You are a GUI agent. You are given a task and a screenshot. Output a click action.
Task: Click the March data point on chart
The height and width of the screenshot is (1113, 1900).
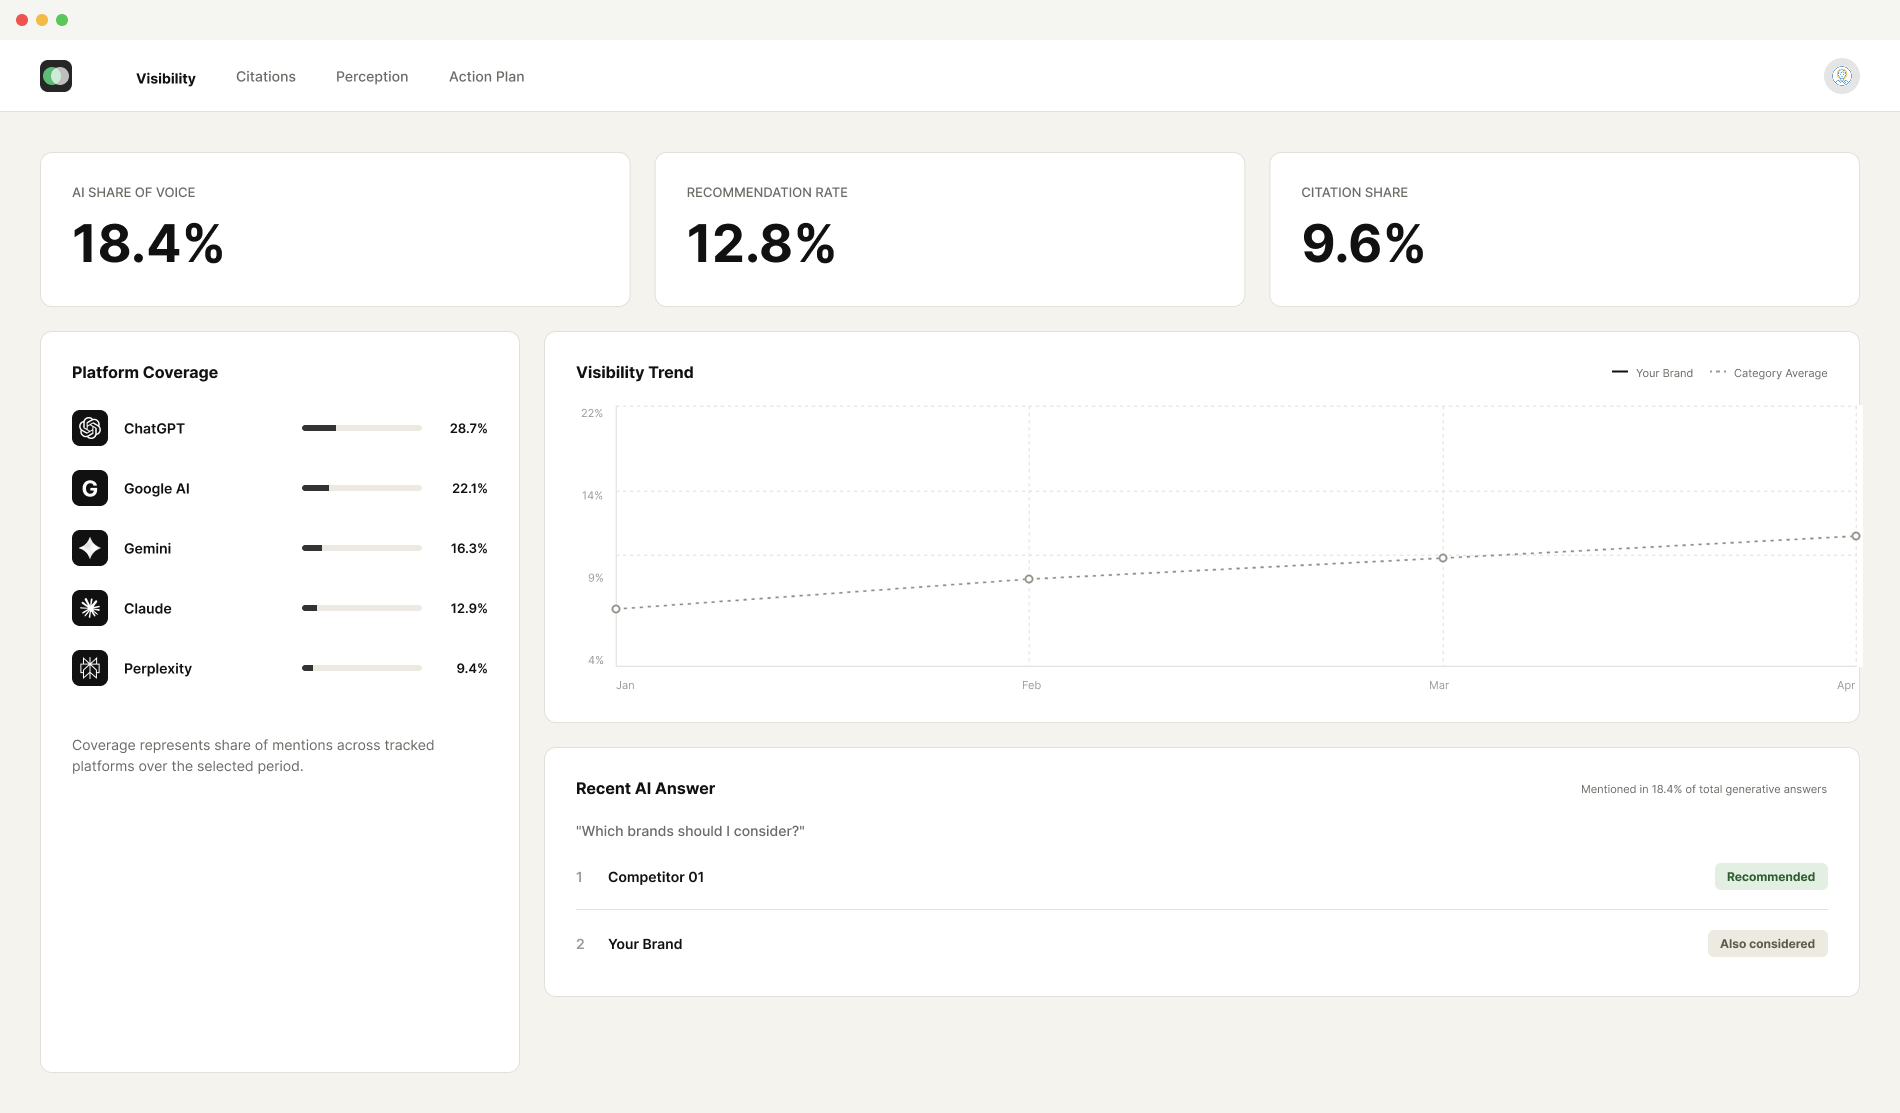click(x=1443, y=558)
